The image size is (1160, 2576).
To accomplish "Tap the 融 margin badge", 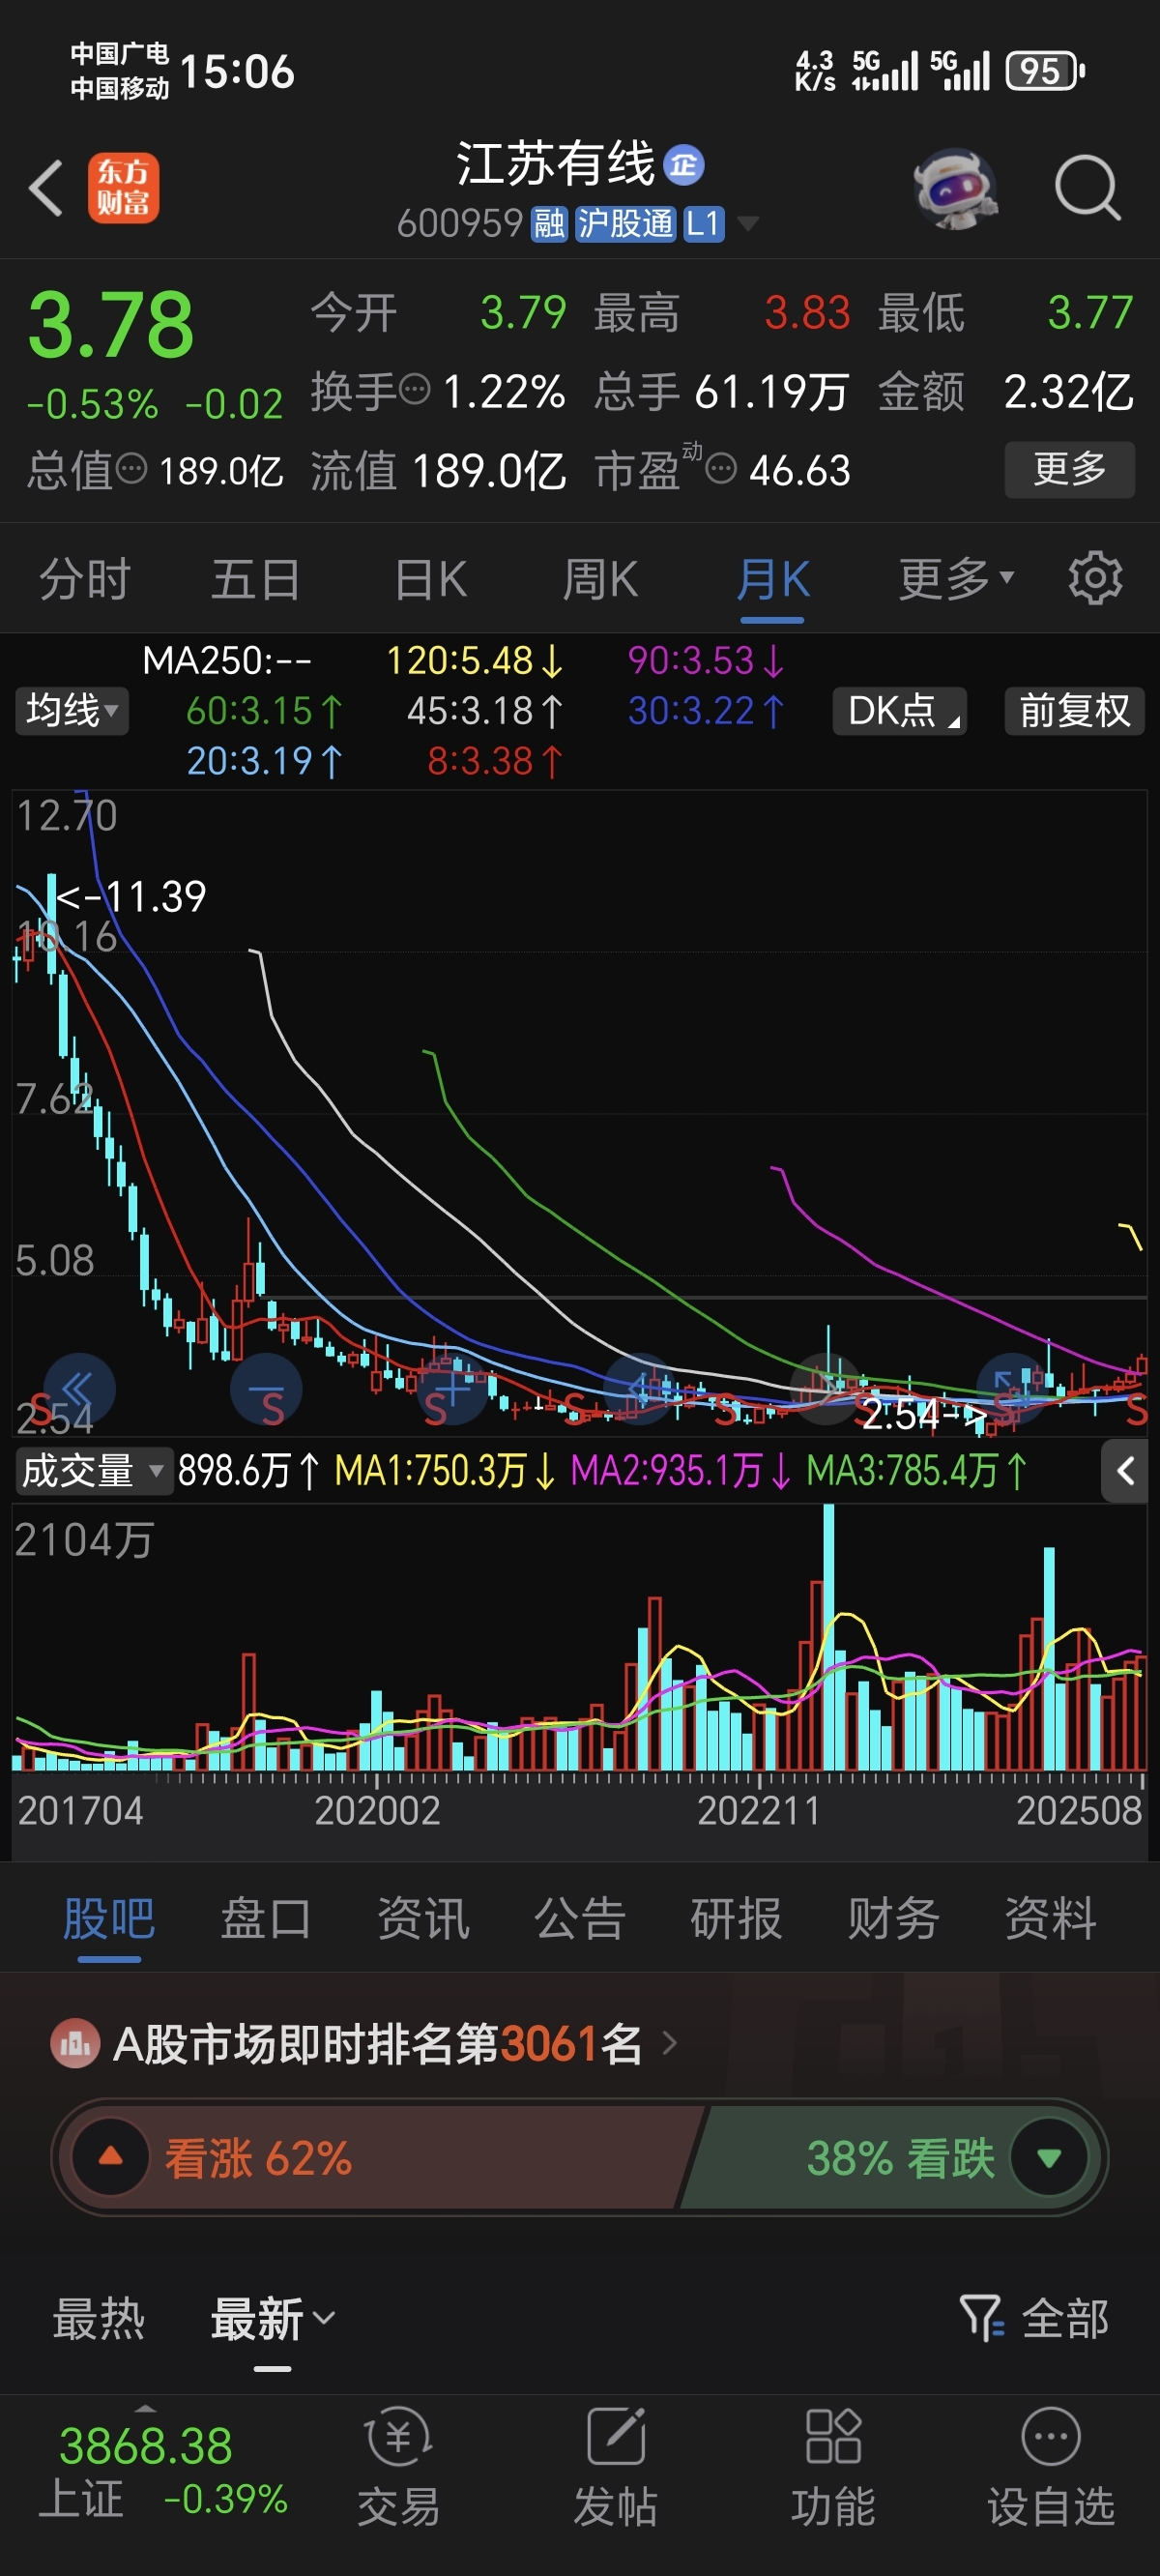I will pos(549,223).
